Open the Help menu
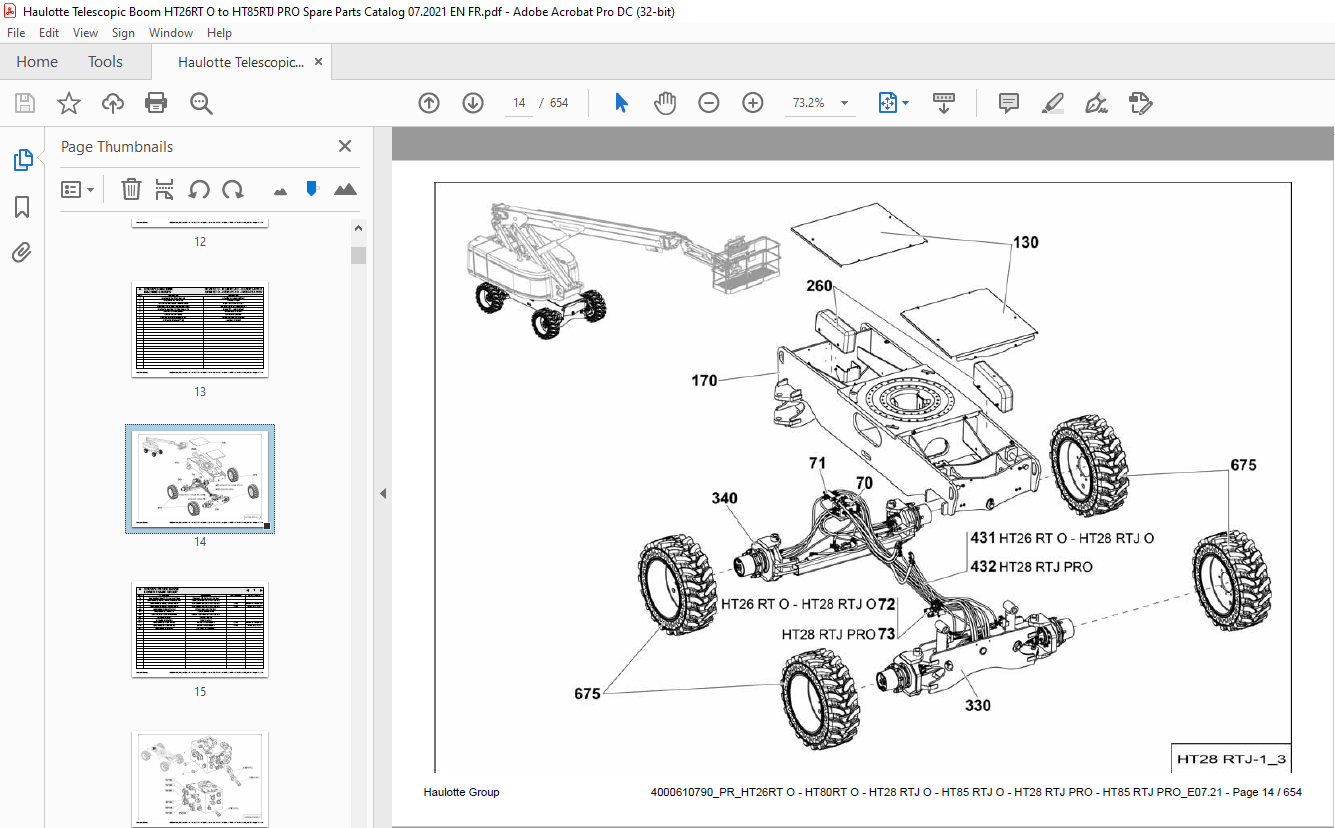This screenshot has height=828, width=1335. (x=219, y=33)
